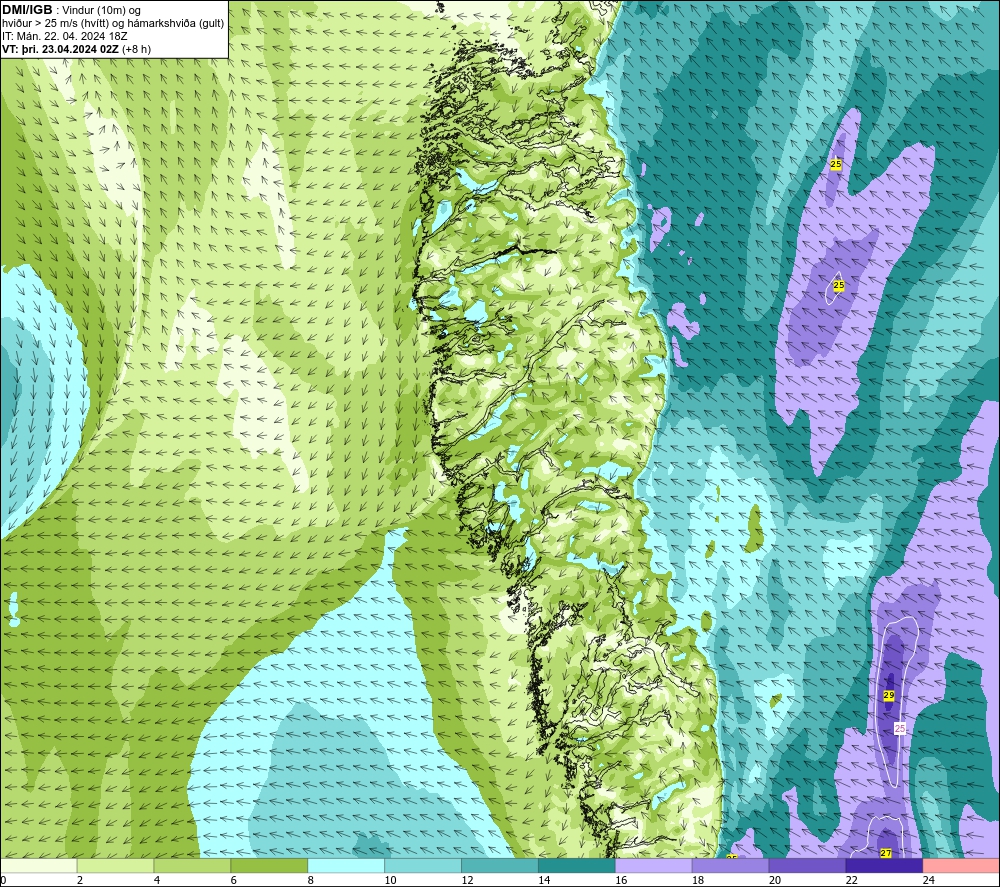1000x887 pixels.
Task: Click the yellow 25 label inside small white contour
Action: 839,285
